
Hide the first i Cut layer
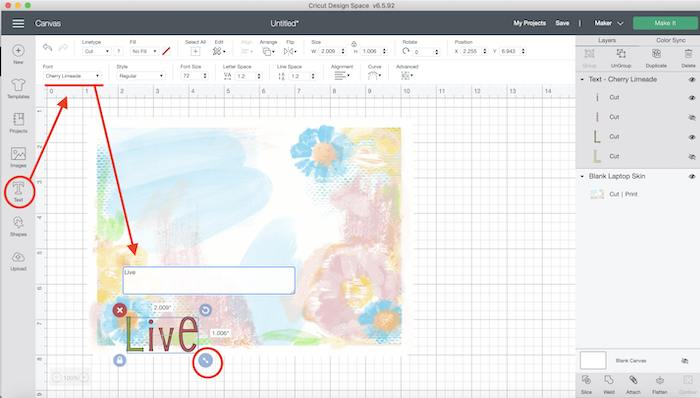pyautogui.click(x=692, y=97)
